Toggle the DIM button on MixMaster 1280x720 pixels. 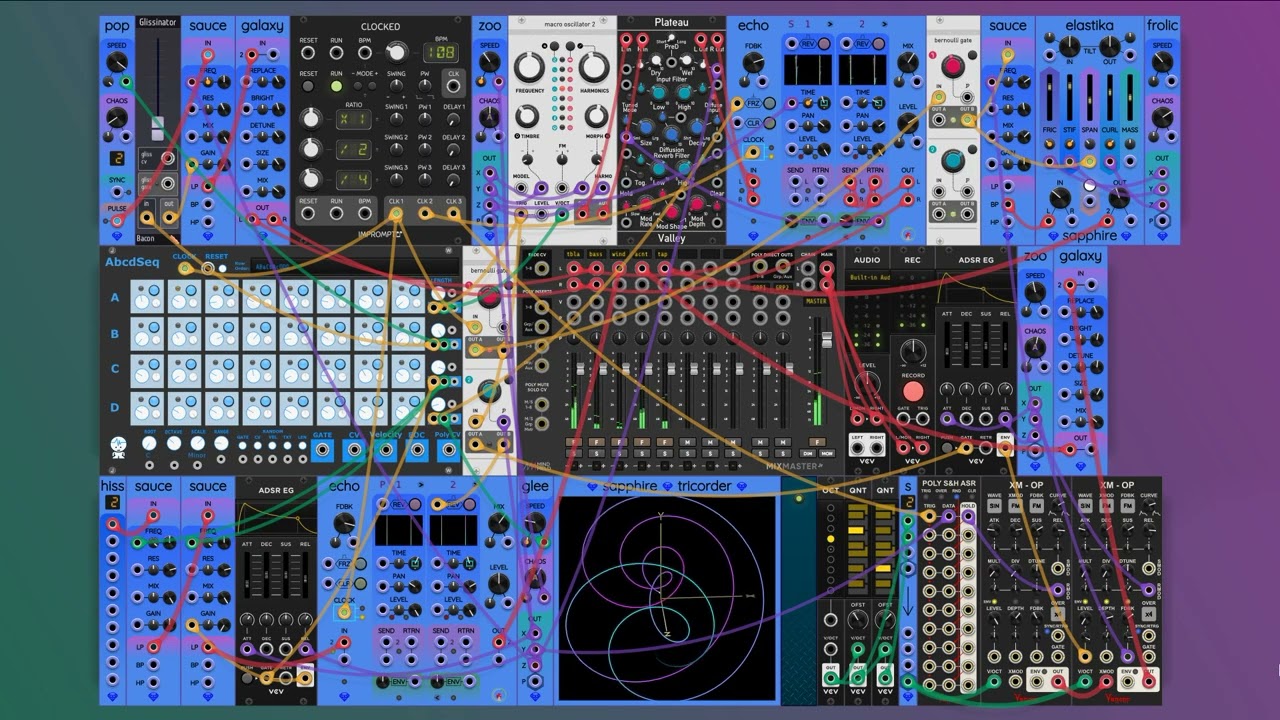click(807, 453)
